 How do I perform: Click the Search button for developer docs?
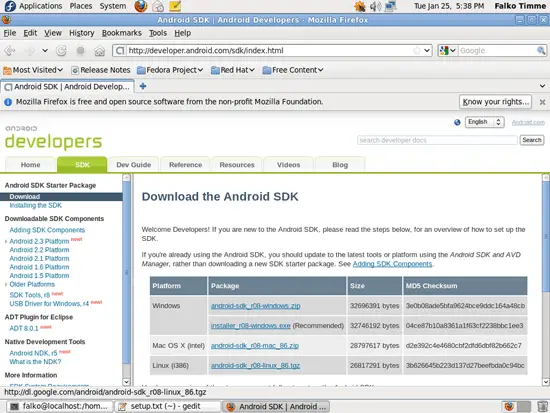[532, 140]
